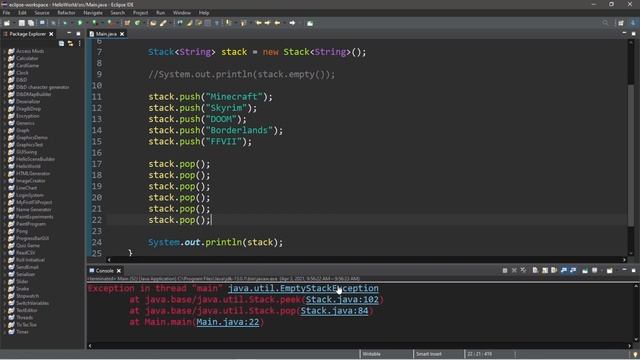Open New wizard dropdown arrow in toolbar
The height and width of the screenshot is (360, 640).
[x=14, y=23]
